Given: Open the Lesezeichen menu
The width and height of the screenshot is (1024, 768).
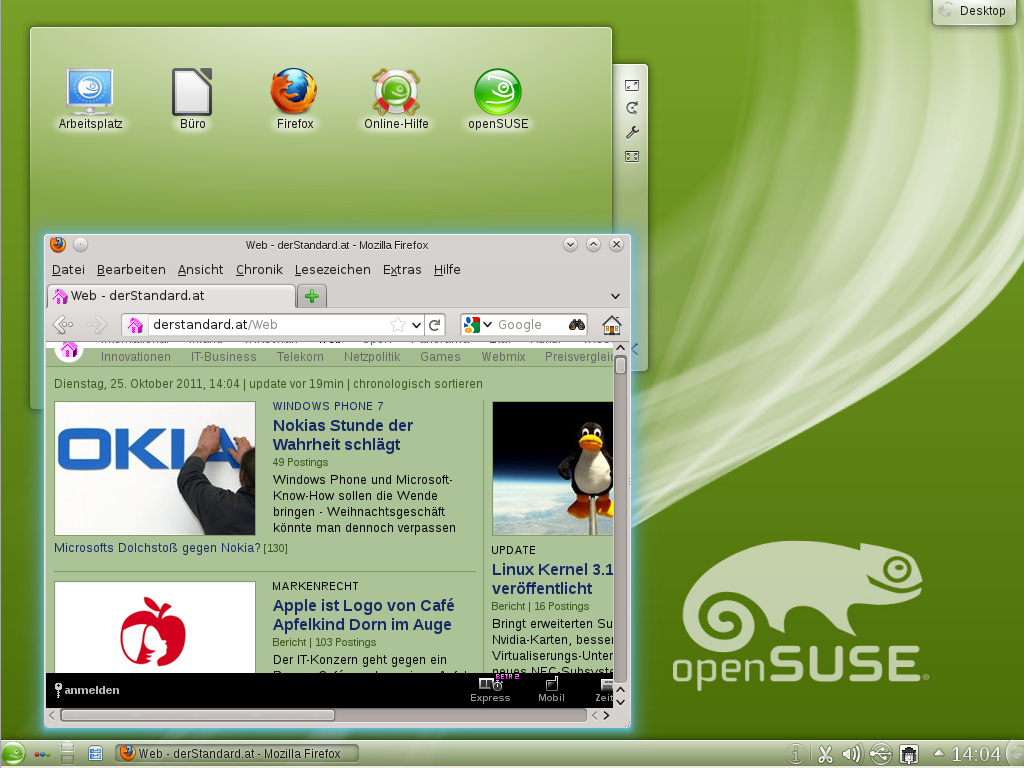Looking at the screenshot, I should coord(332,270).
